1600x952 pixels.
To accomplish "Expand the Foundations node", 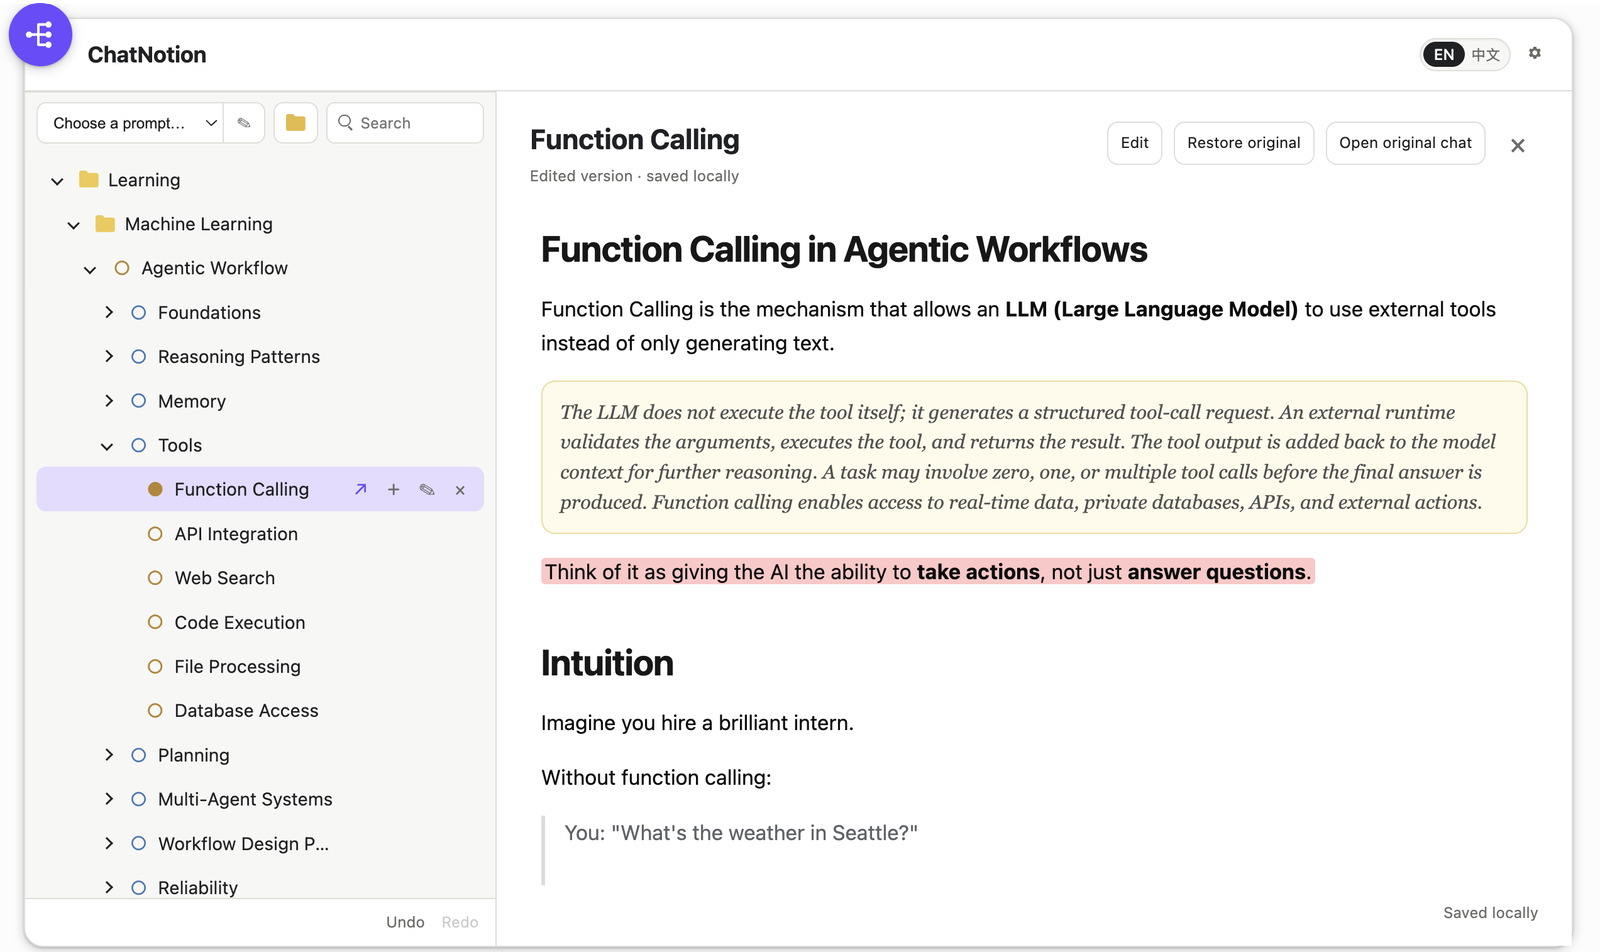I will pyautogui.click(x=109, y=312).
